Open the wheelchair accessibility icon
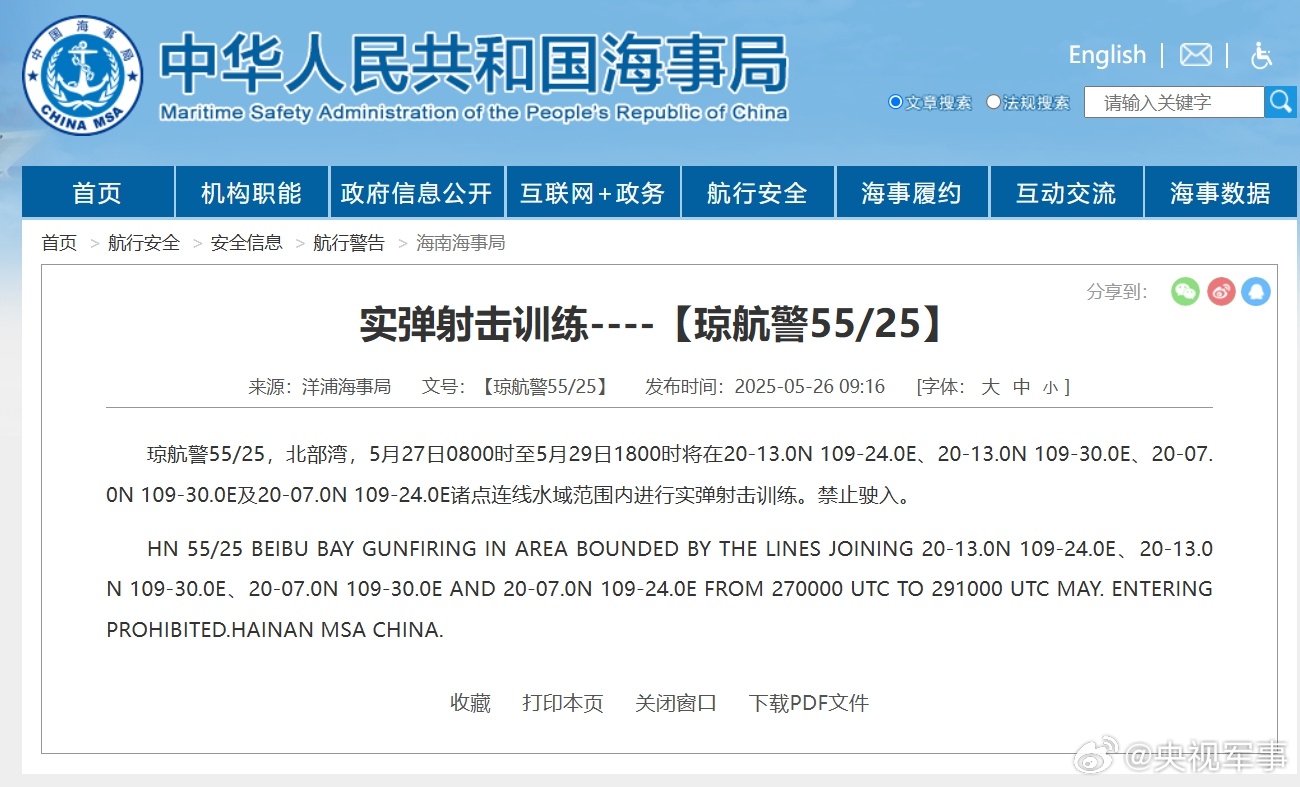This screenshot has width=1300, height=787. (1261, 55)
